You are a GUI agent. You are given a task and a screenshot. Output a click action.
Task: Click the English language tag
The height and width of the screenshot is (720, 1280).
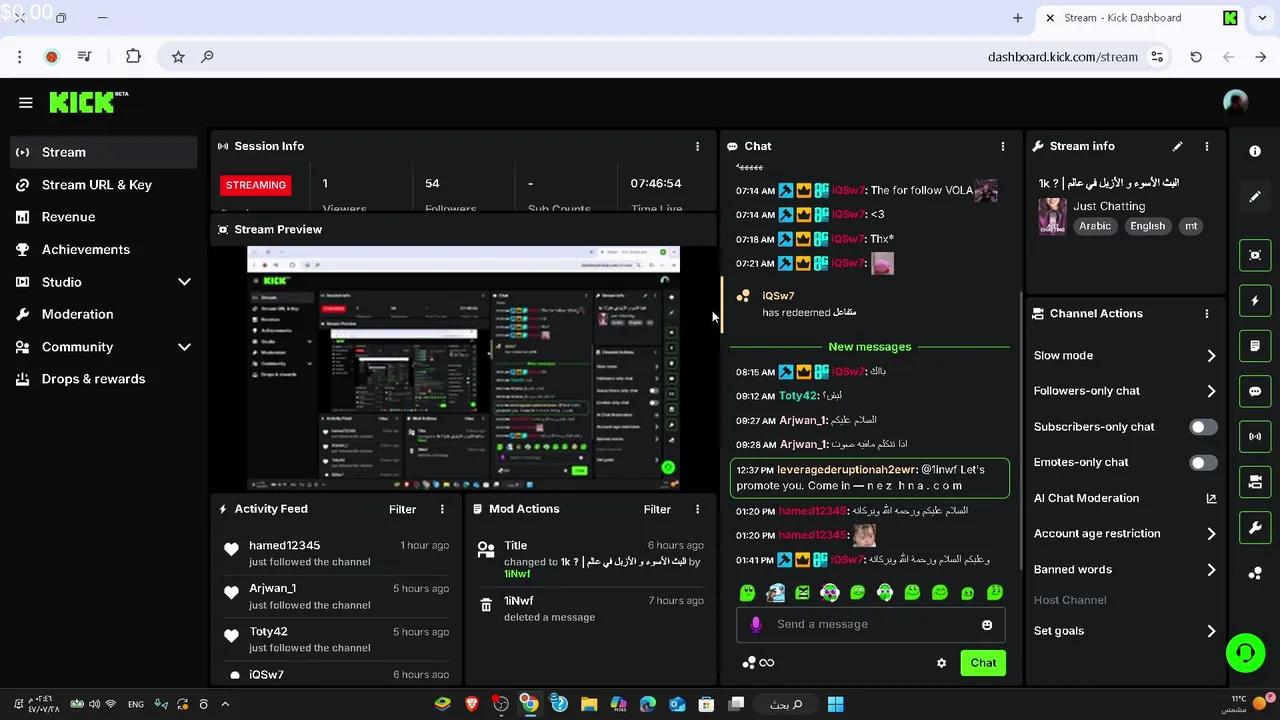click(1147, 226)
